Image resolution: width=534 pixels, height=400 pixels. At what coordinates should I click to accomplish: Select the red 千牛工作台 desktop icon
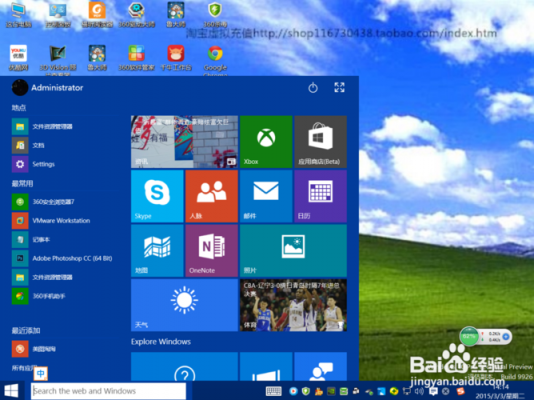click(x=176, y=58)
